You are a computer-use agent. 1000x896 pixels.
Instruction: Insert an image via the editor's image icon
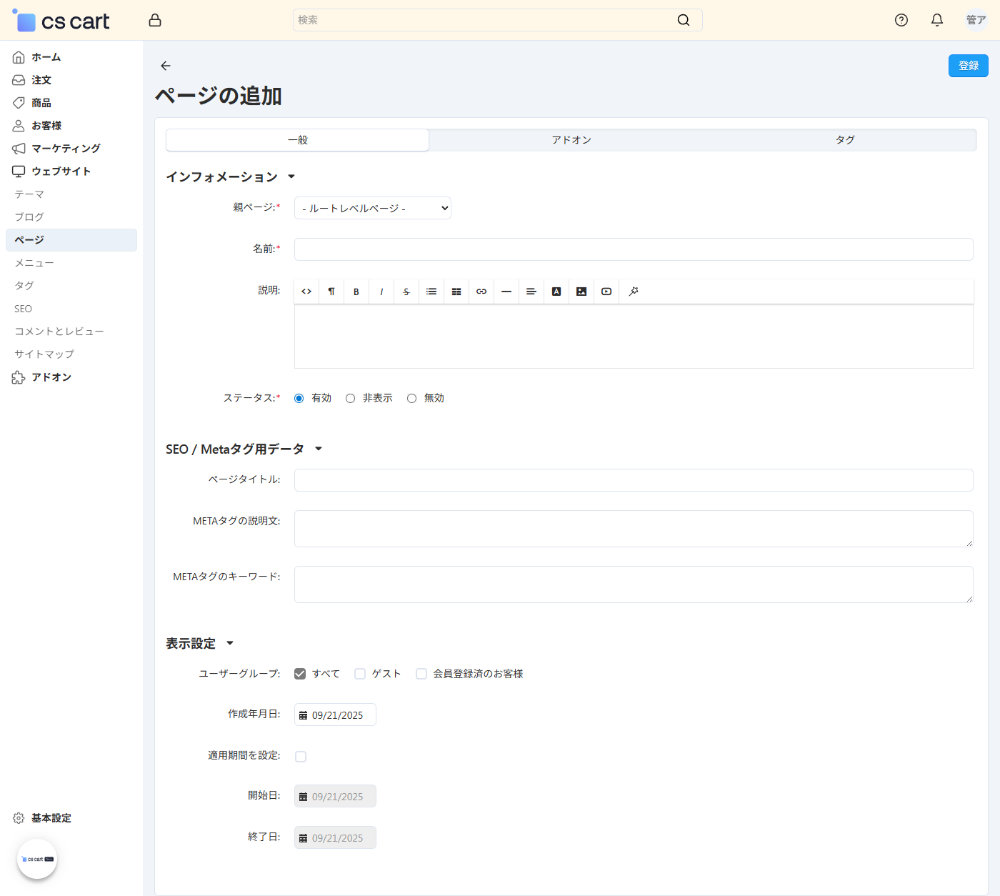[581, 291]
